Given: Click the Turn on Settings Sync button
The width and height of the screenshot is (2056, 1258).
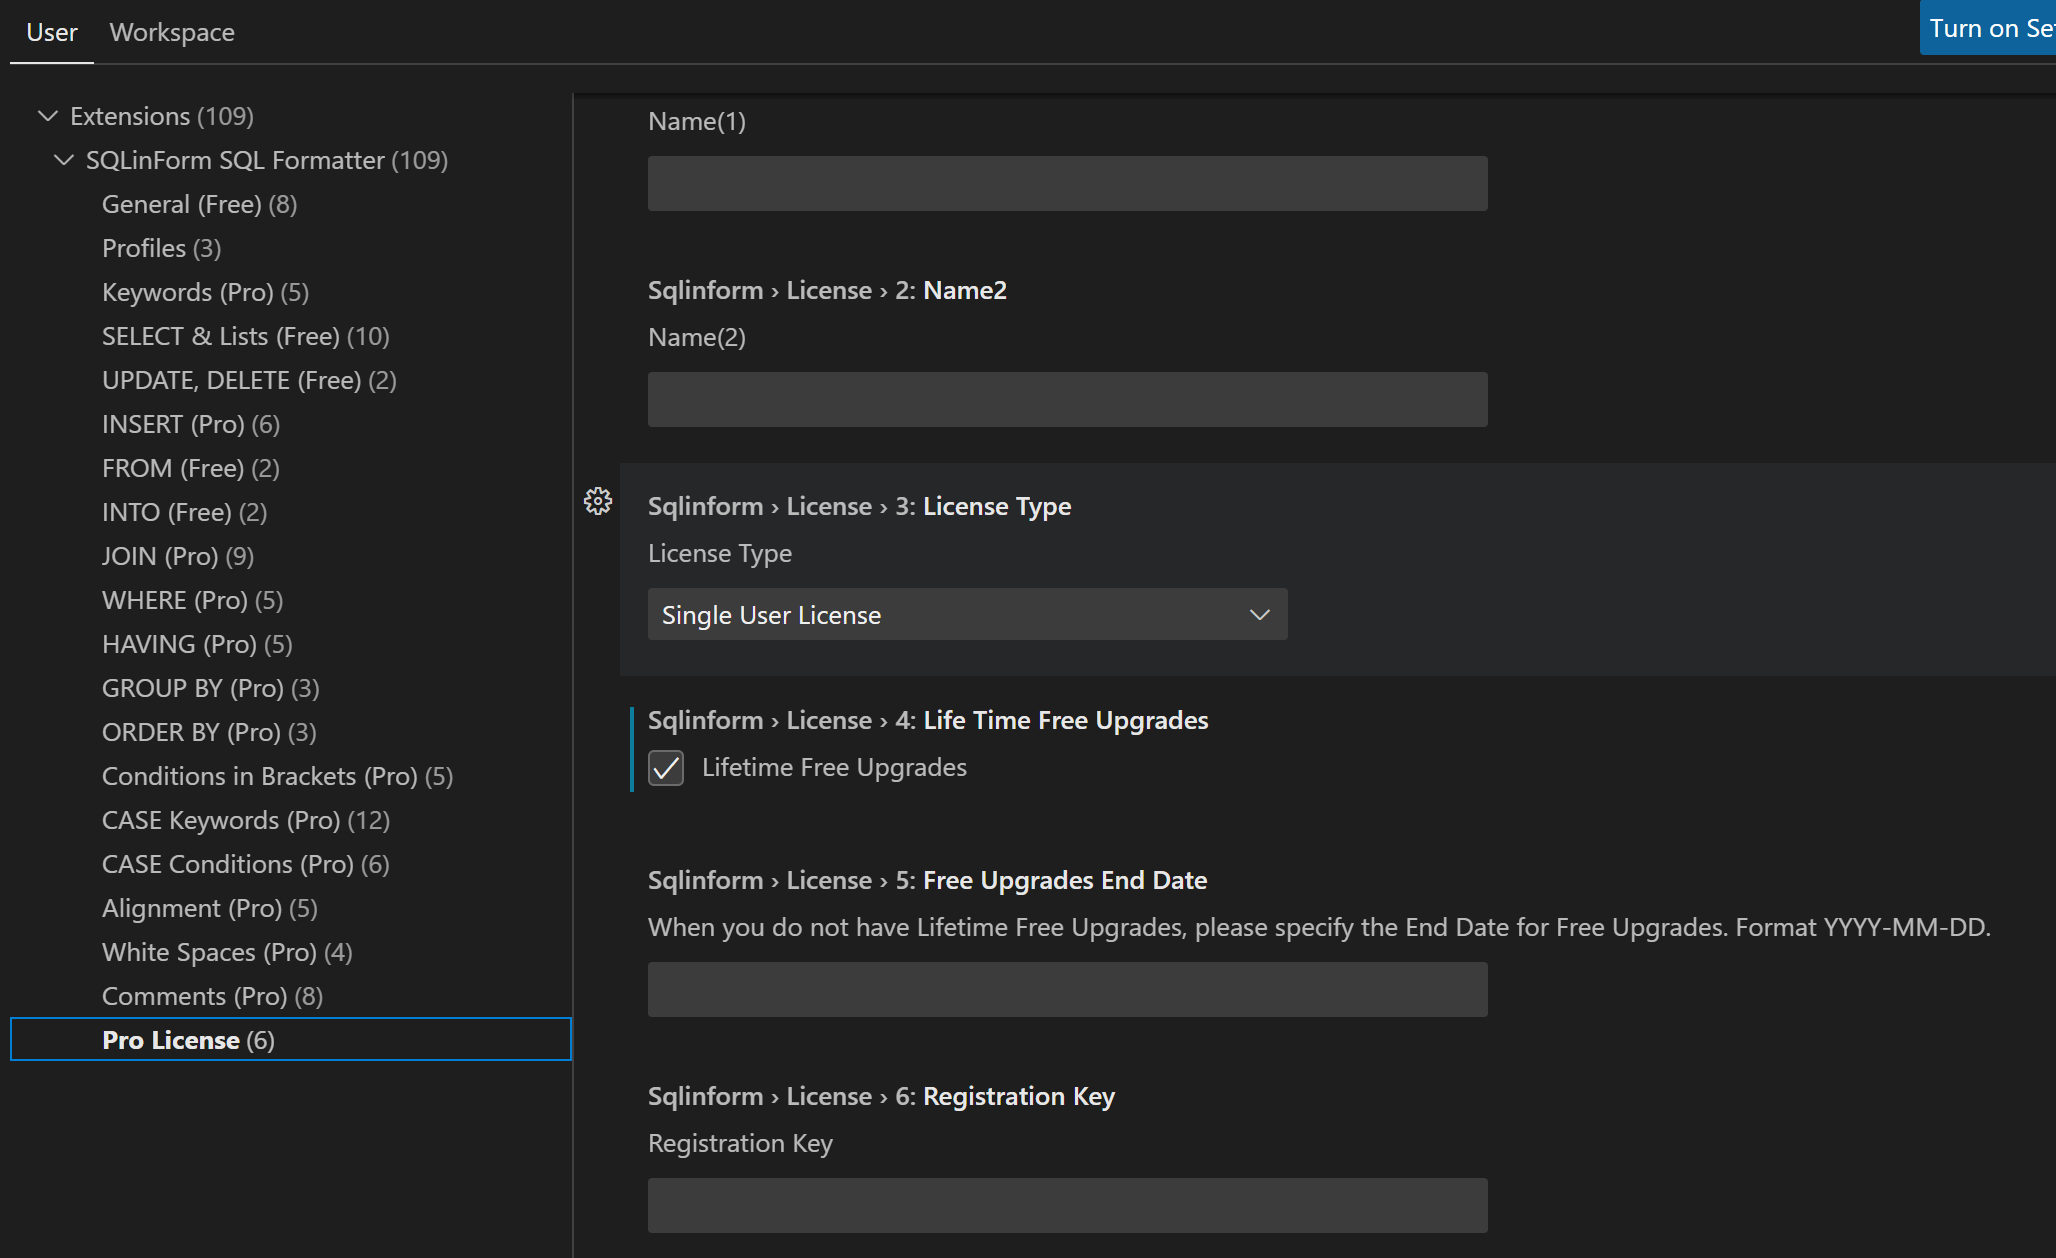Looking at the screenshot, I should point(1988,28).
